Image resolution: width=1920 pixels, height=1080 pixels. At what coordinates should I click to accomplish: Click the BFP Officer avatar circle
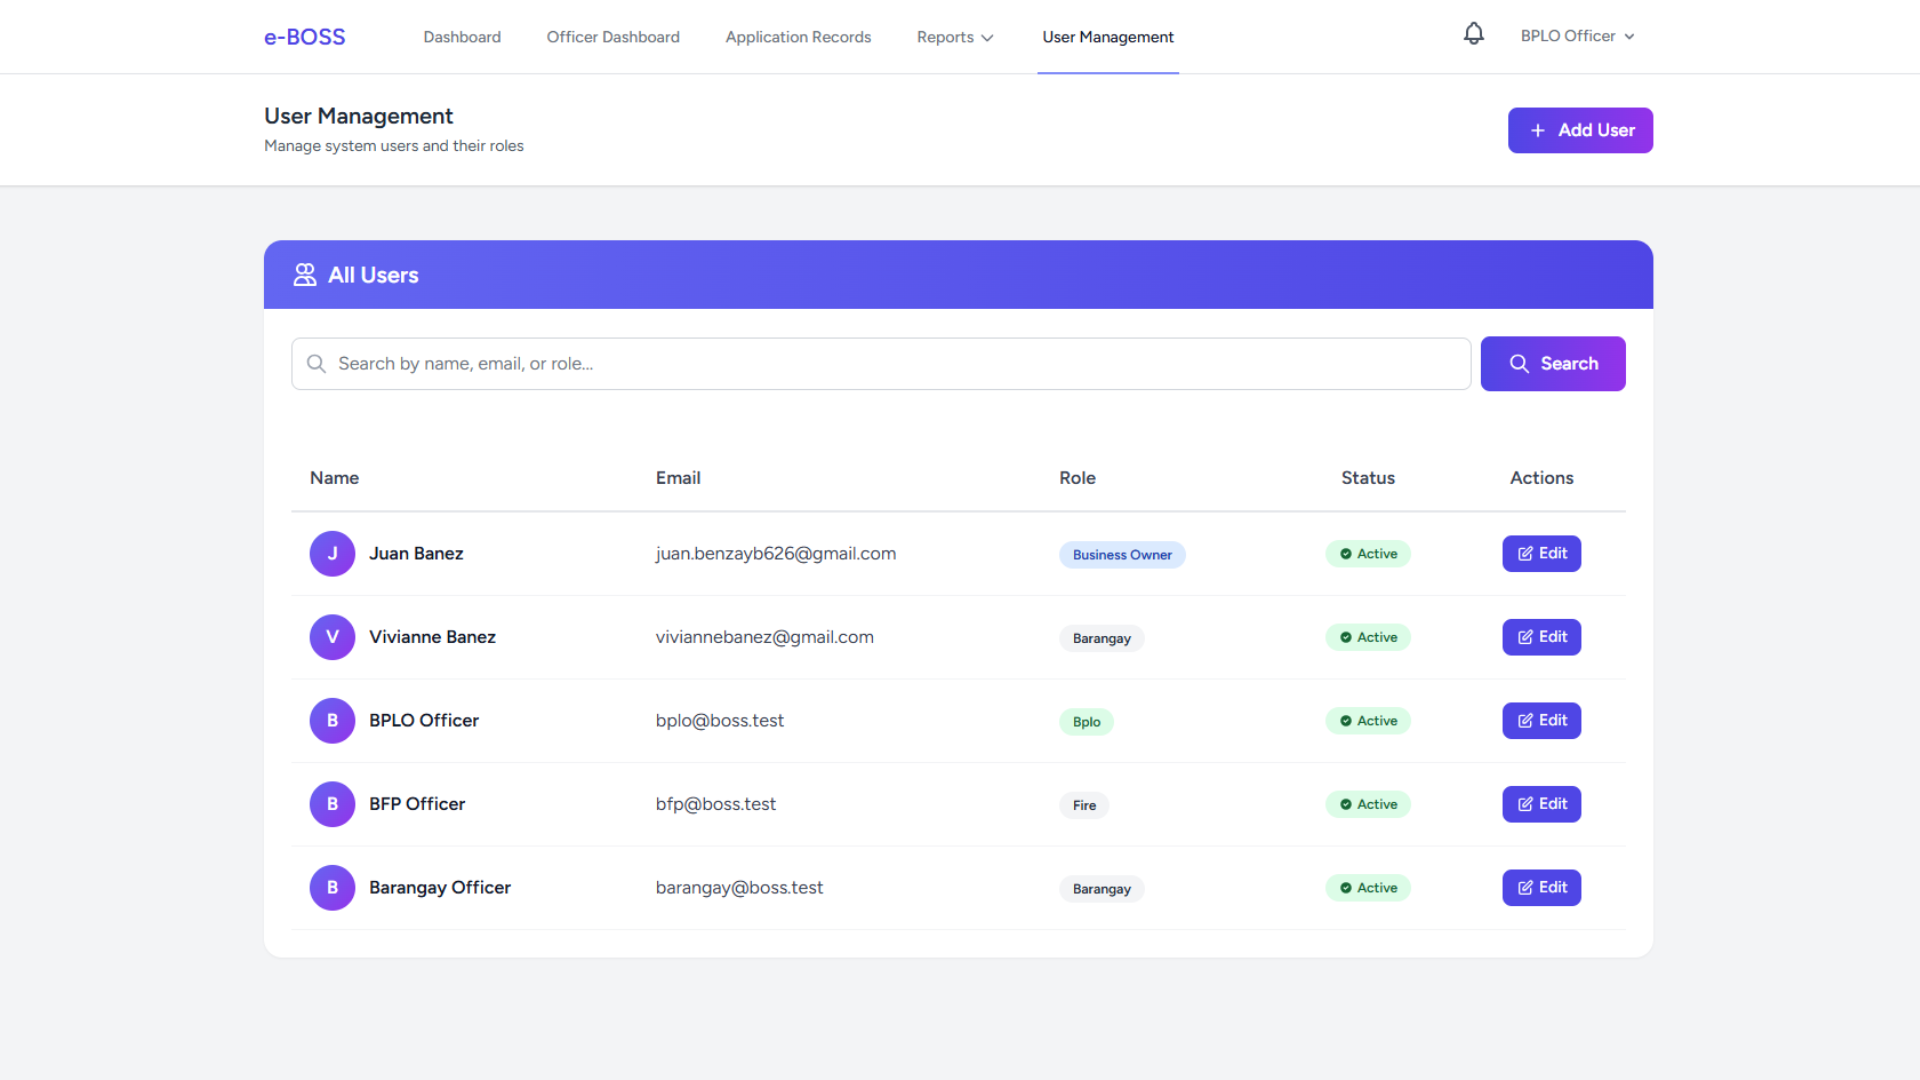332,804
